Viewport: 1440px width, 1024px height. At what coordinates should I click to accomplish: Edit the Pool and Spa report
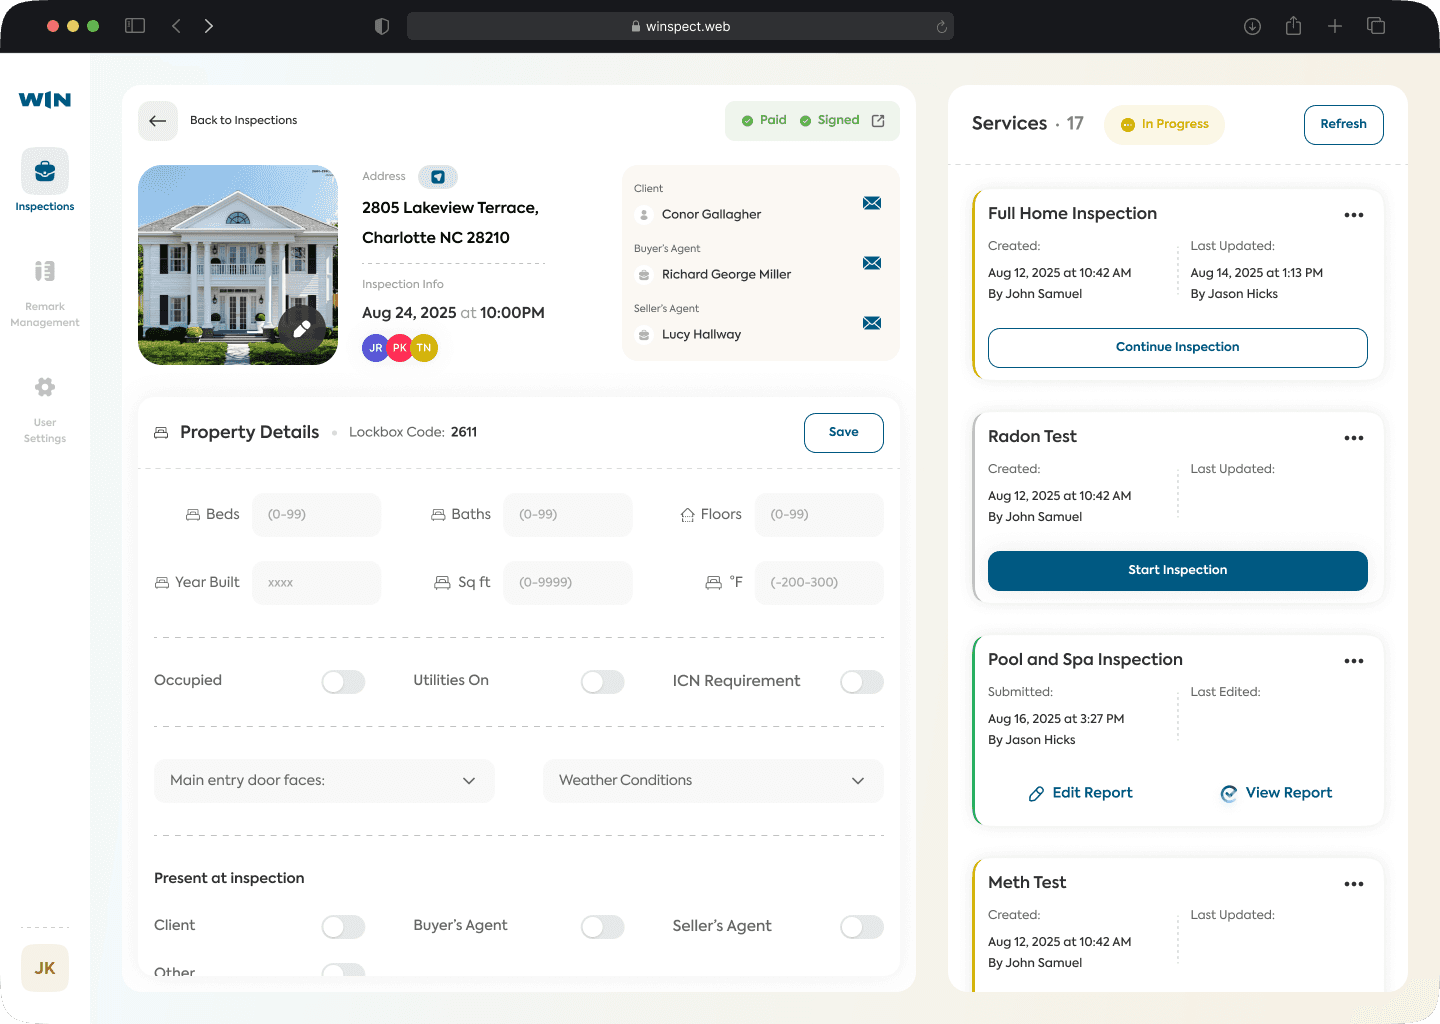coord(1081,793)
